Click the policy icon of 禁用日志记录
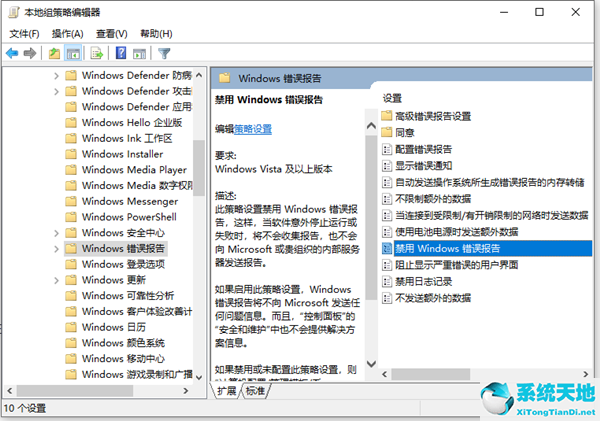Screen dimensions: 600x421 pyautogui.click(x=387, y=282)
